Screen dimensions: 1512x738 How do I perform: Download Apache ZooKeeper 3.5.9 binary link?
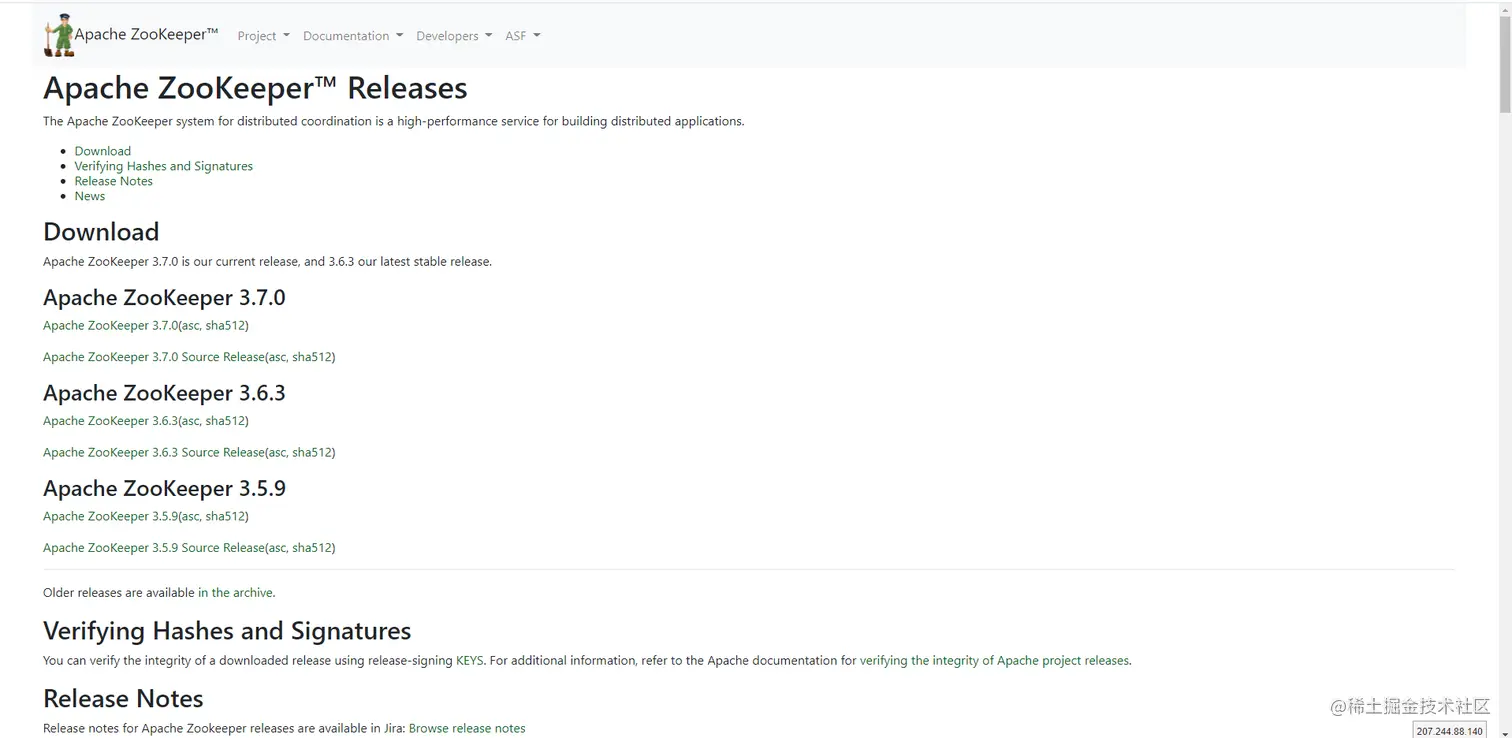110,516
